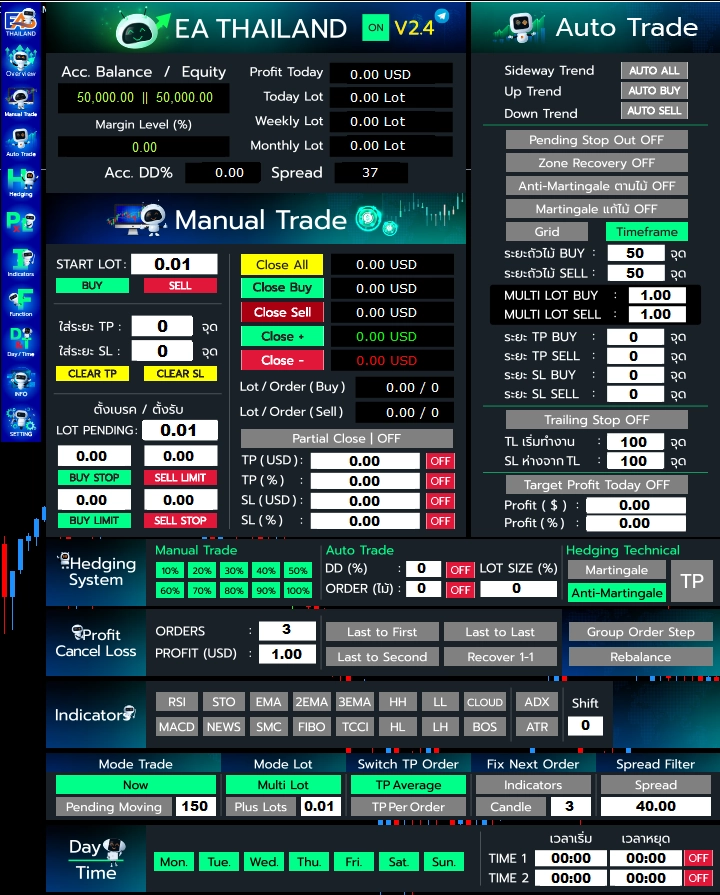
Task: Toggle Monday trading day
Action: tap(174, 861)
